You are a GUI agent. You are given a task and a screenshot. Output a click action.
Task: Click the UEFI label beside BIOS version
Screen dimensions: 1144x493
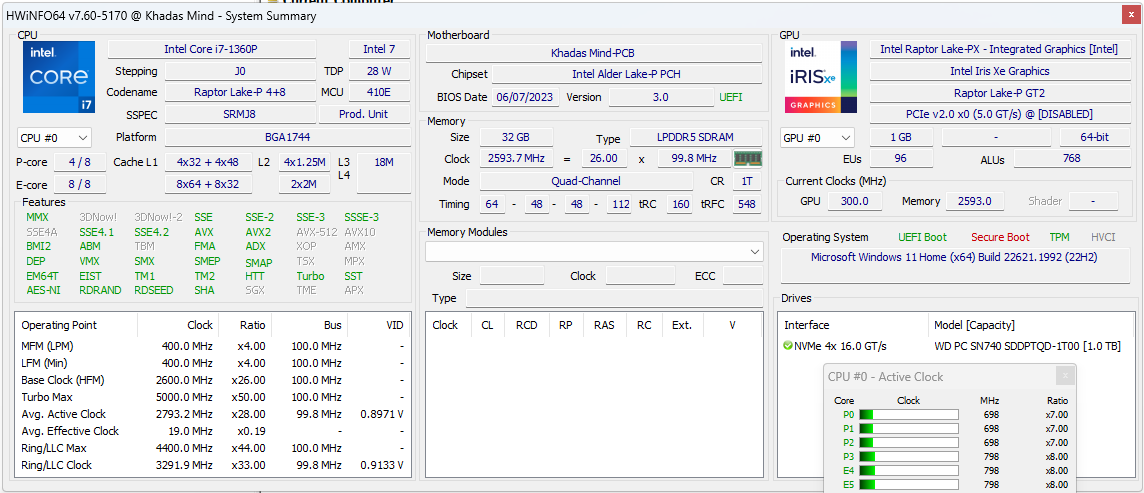pyautogui.click(x=731, y=97)
